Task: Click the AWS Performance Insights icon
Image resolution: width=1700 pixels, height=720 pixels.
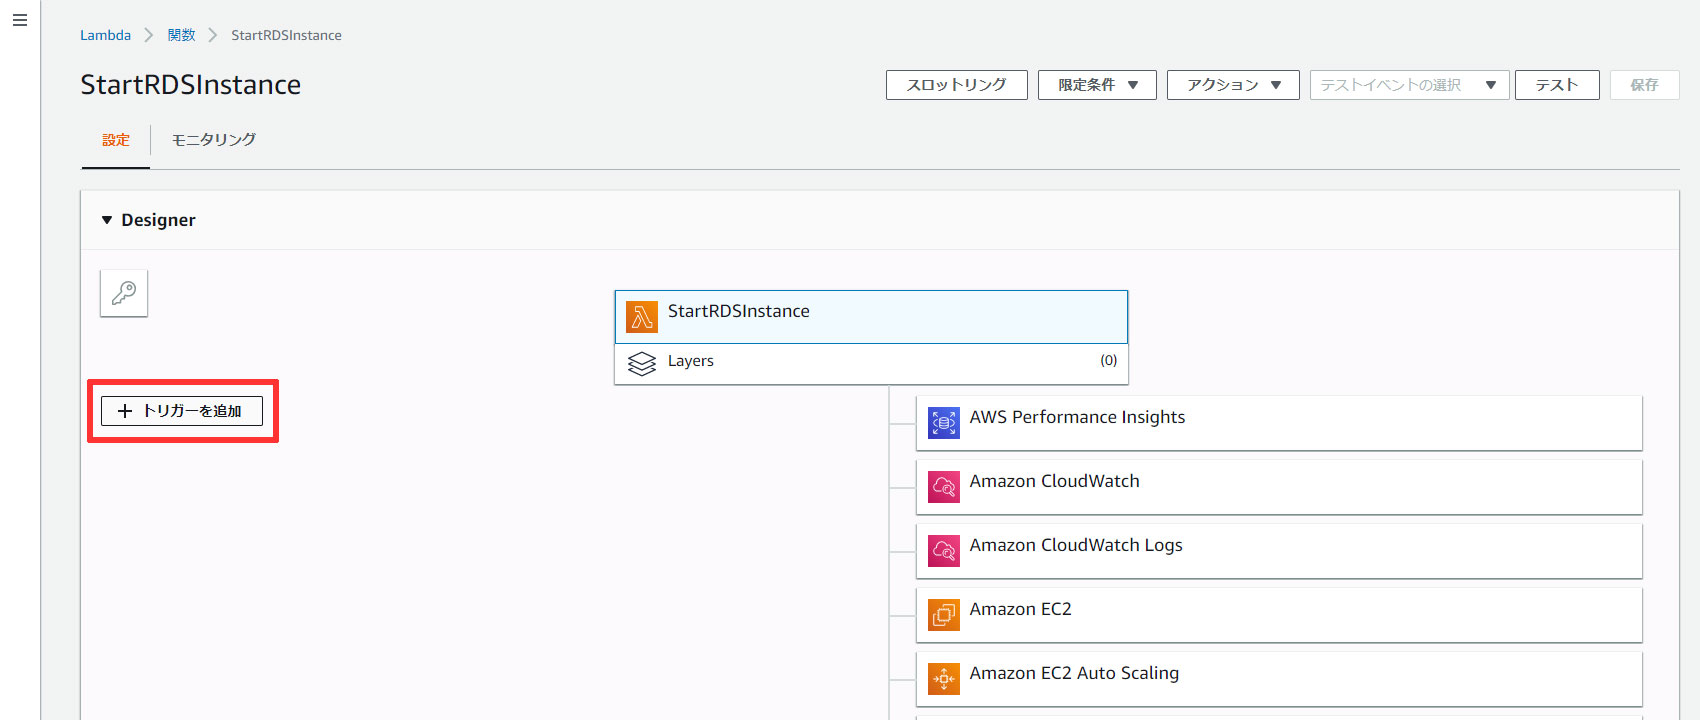Action: pos(944,423)
